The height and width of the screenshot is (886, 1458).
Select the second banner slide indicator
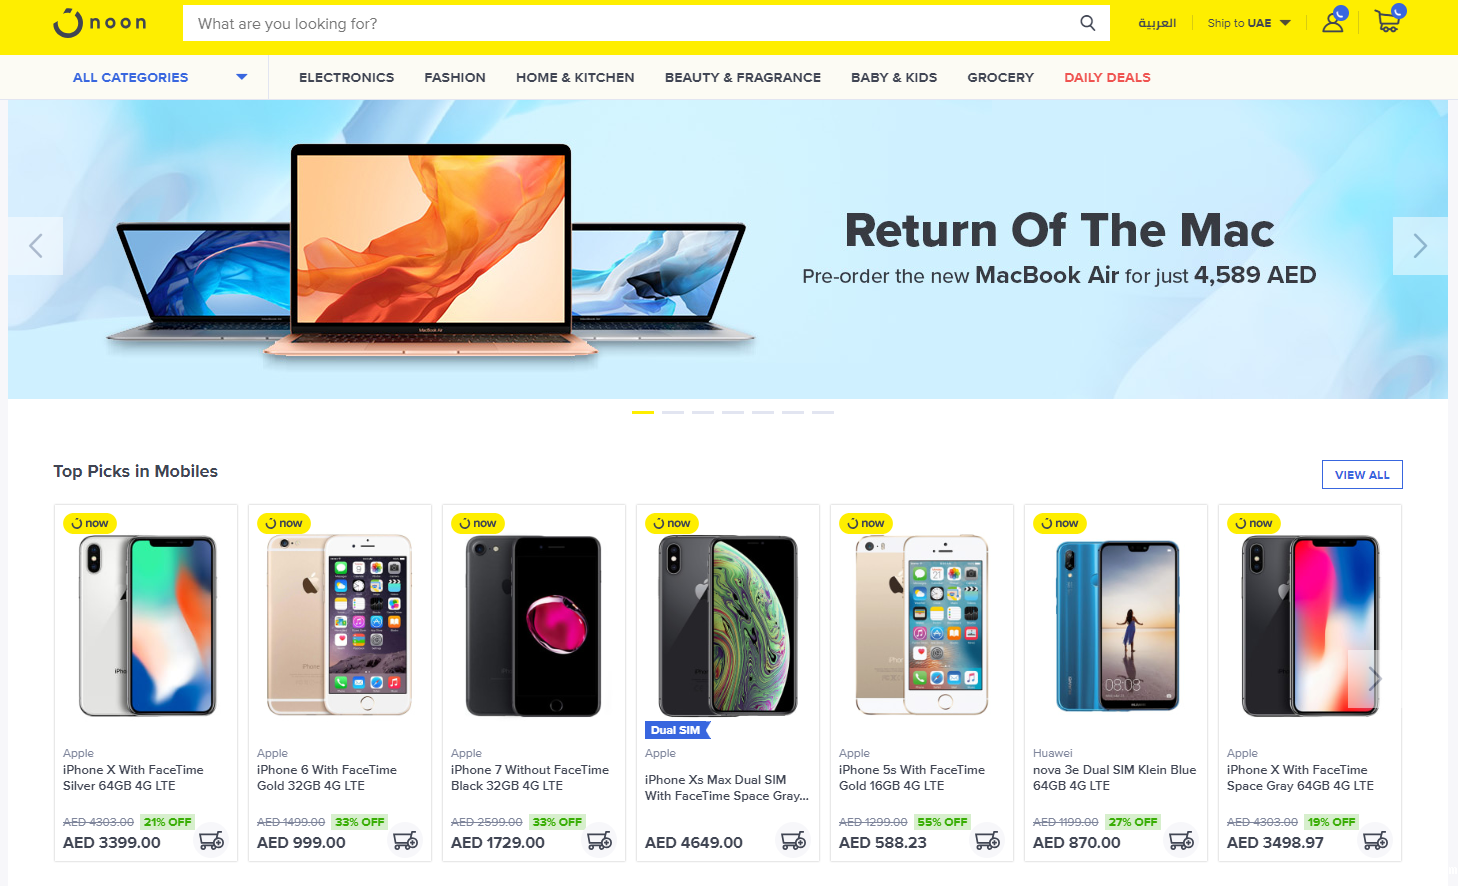point(673,412)
